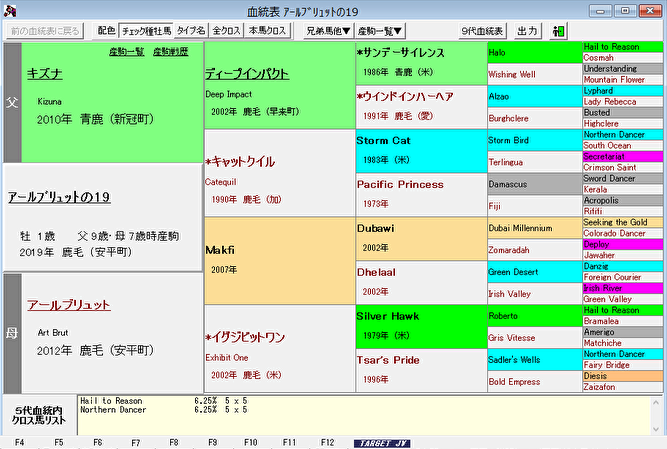The width and height of the screenshot is (667, 449).
Task: Click the Deploy magenta cell
Action: tap(623, 244)
